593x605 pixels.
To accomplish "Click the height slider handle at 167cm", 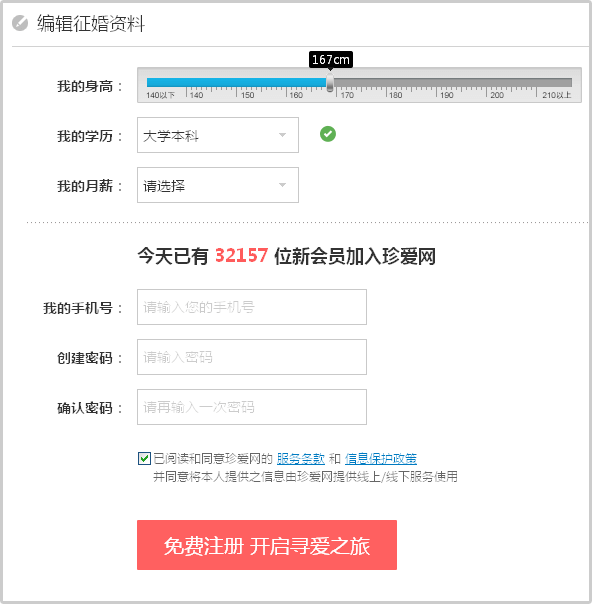I will [330, 82].
